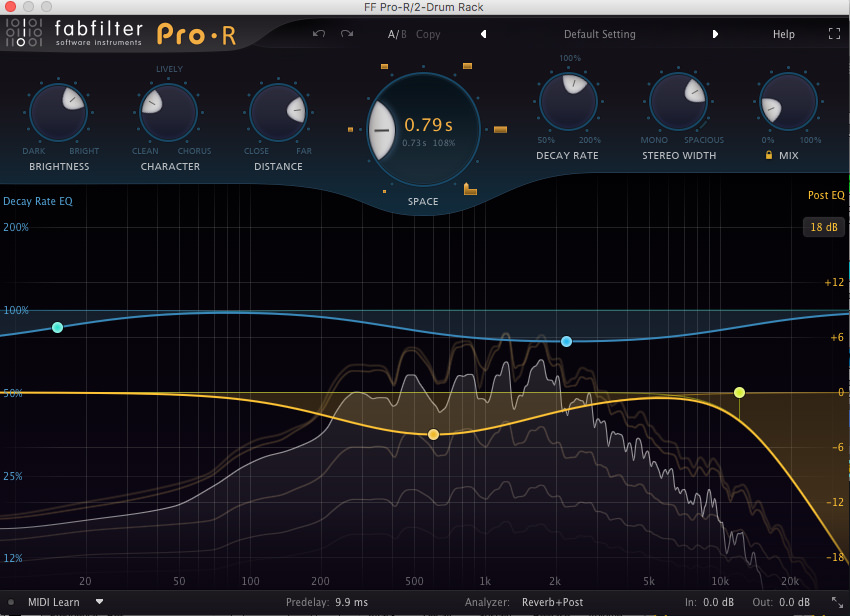Select the yellow-green Post EQ high-cut point
Image resolution: width=850 pixels, height=616 pixels.
click(x=739, y=392)
